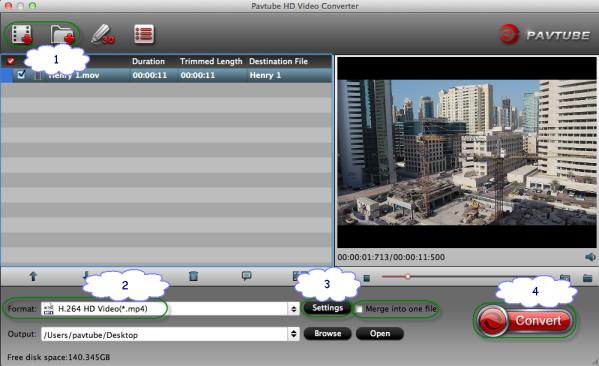
Task: Click the Add Video file icon
Action: (22, 34)
